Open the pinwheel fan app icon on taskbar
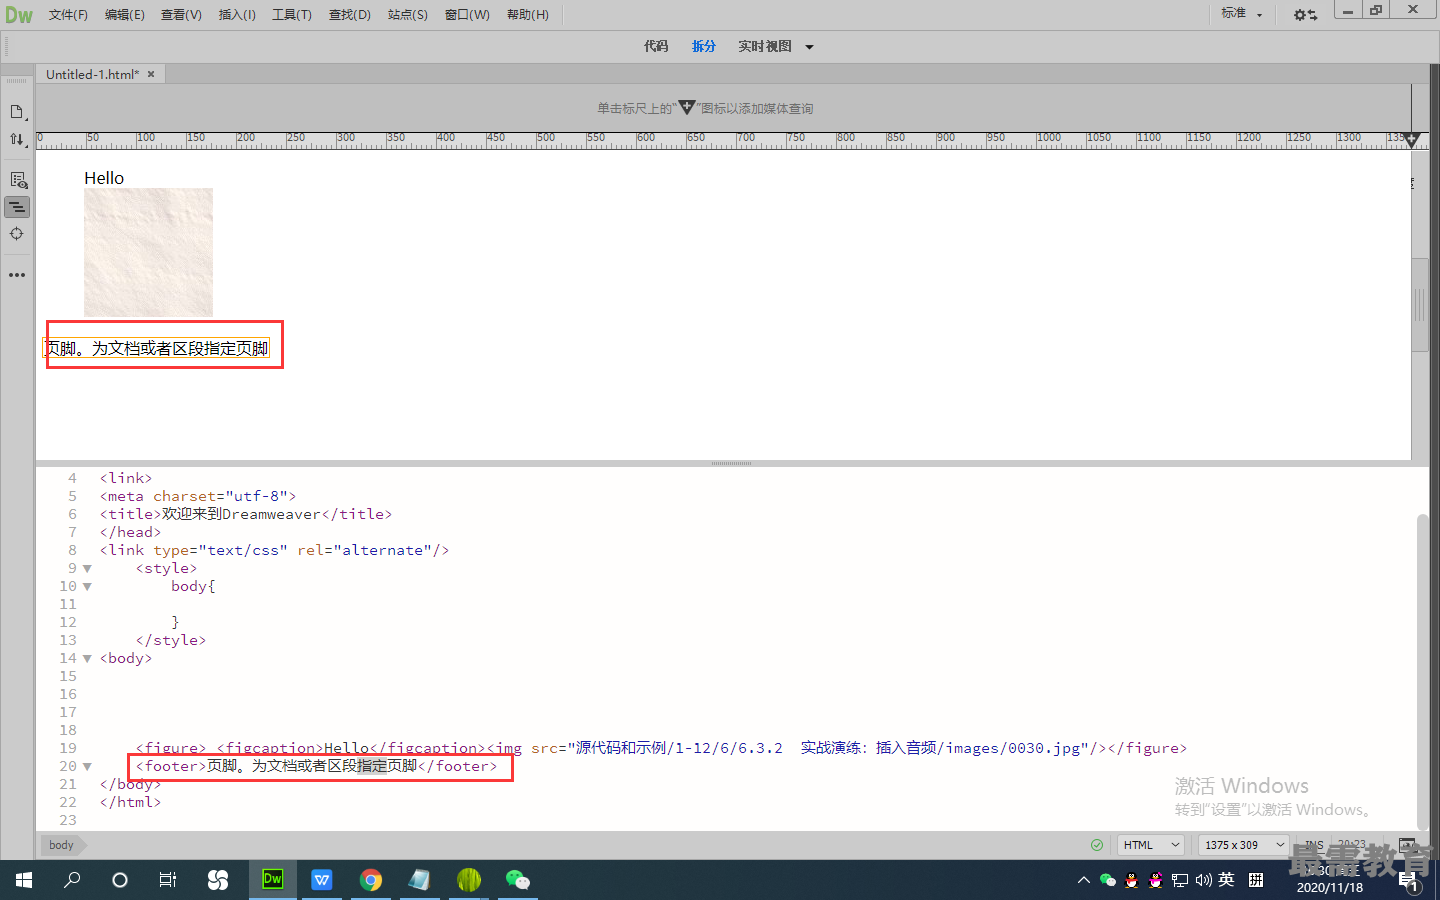 click(x=218, y=880)
